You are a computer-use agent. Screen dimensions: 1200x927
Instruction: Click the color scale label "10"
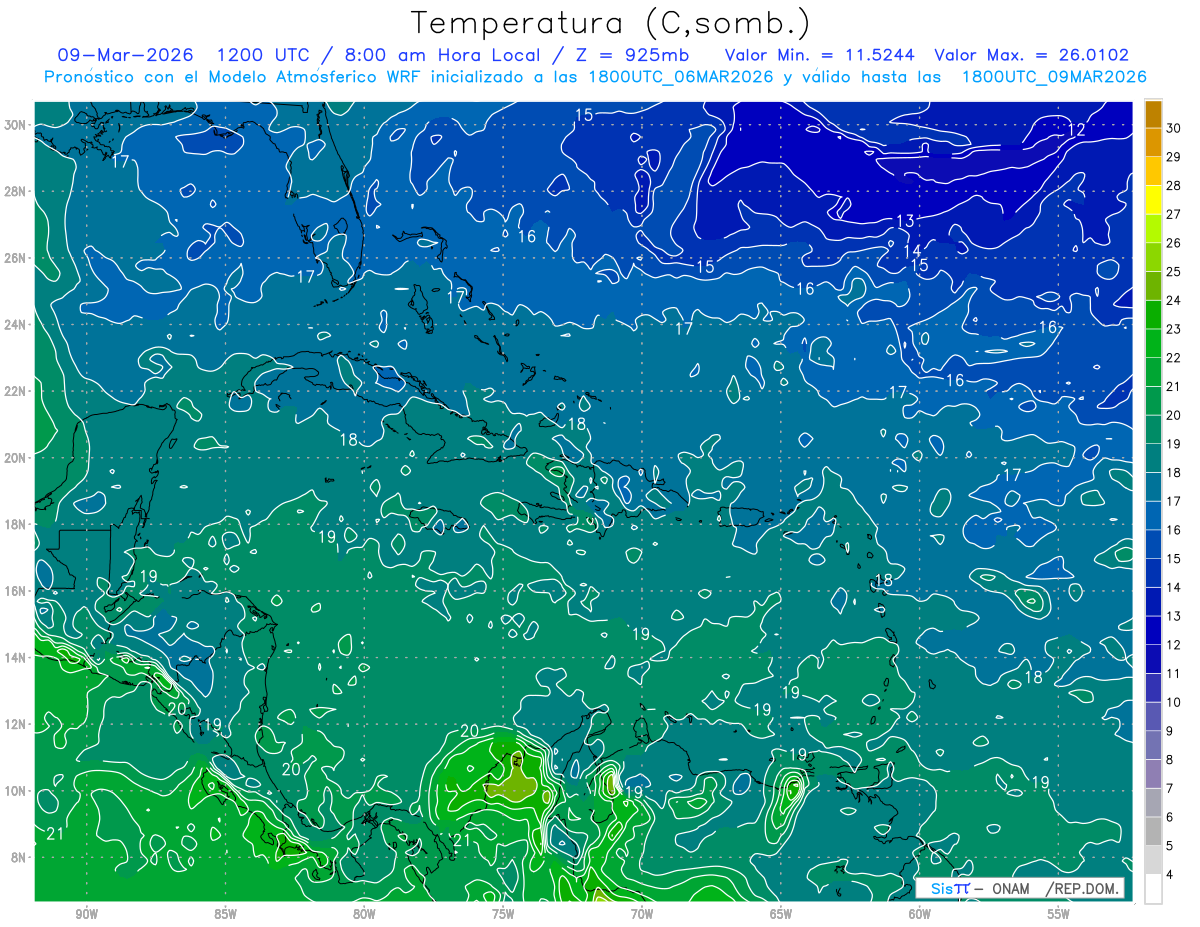(x=1174, y=702)
